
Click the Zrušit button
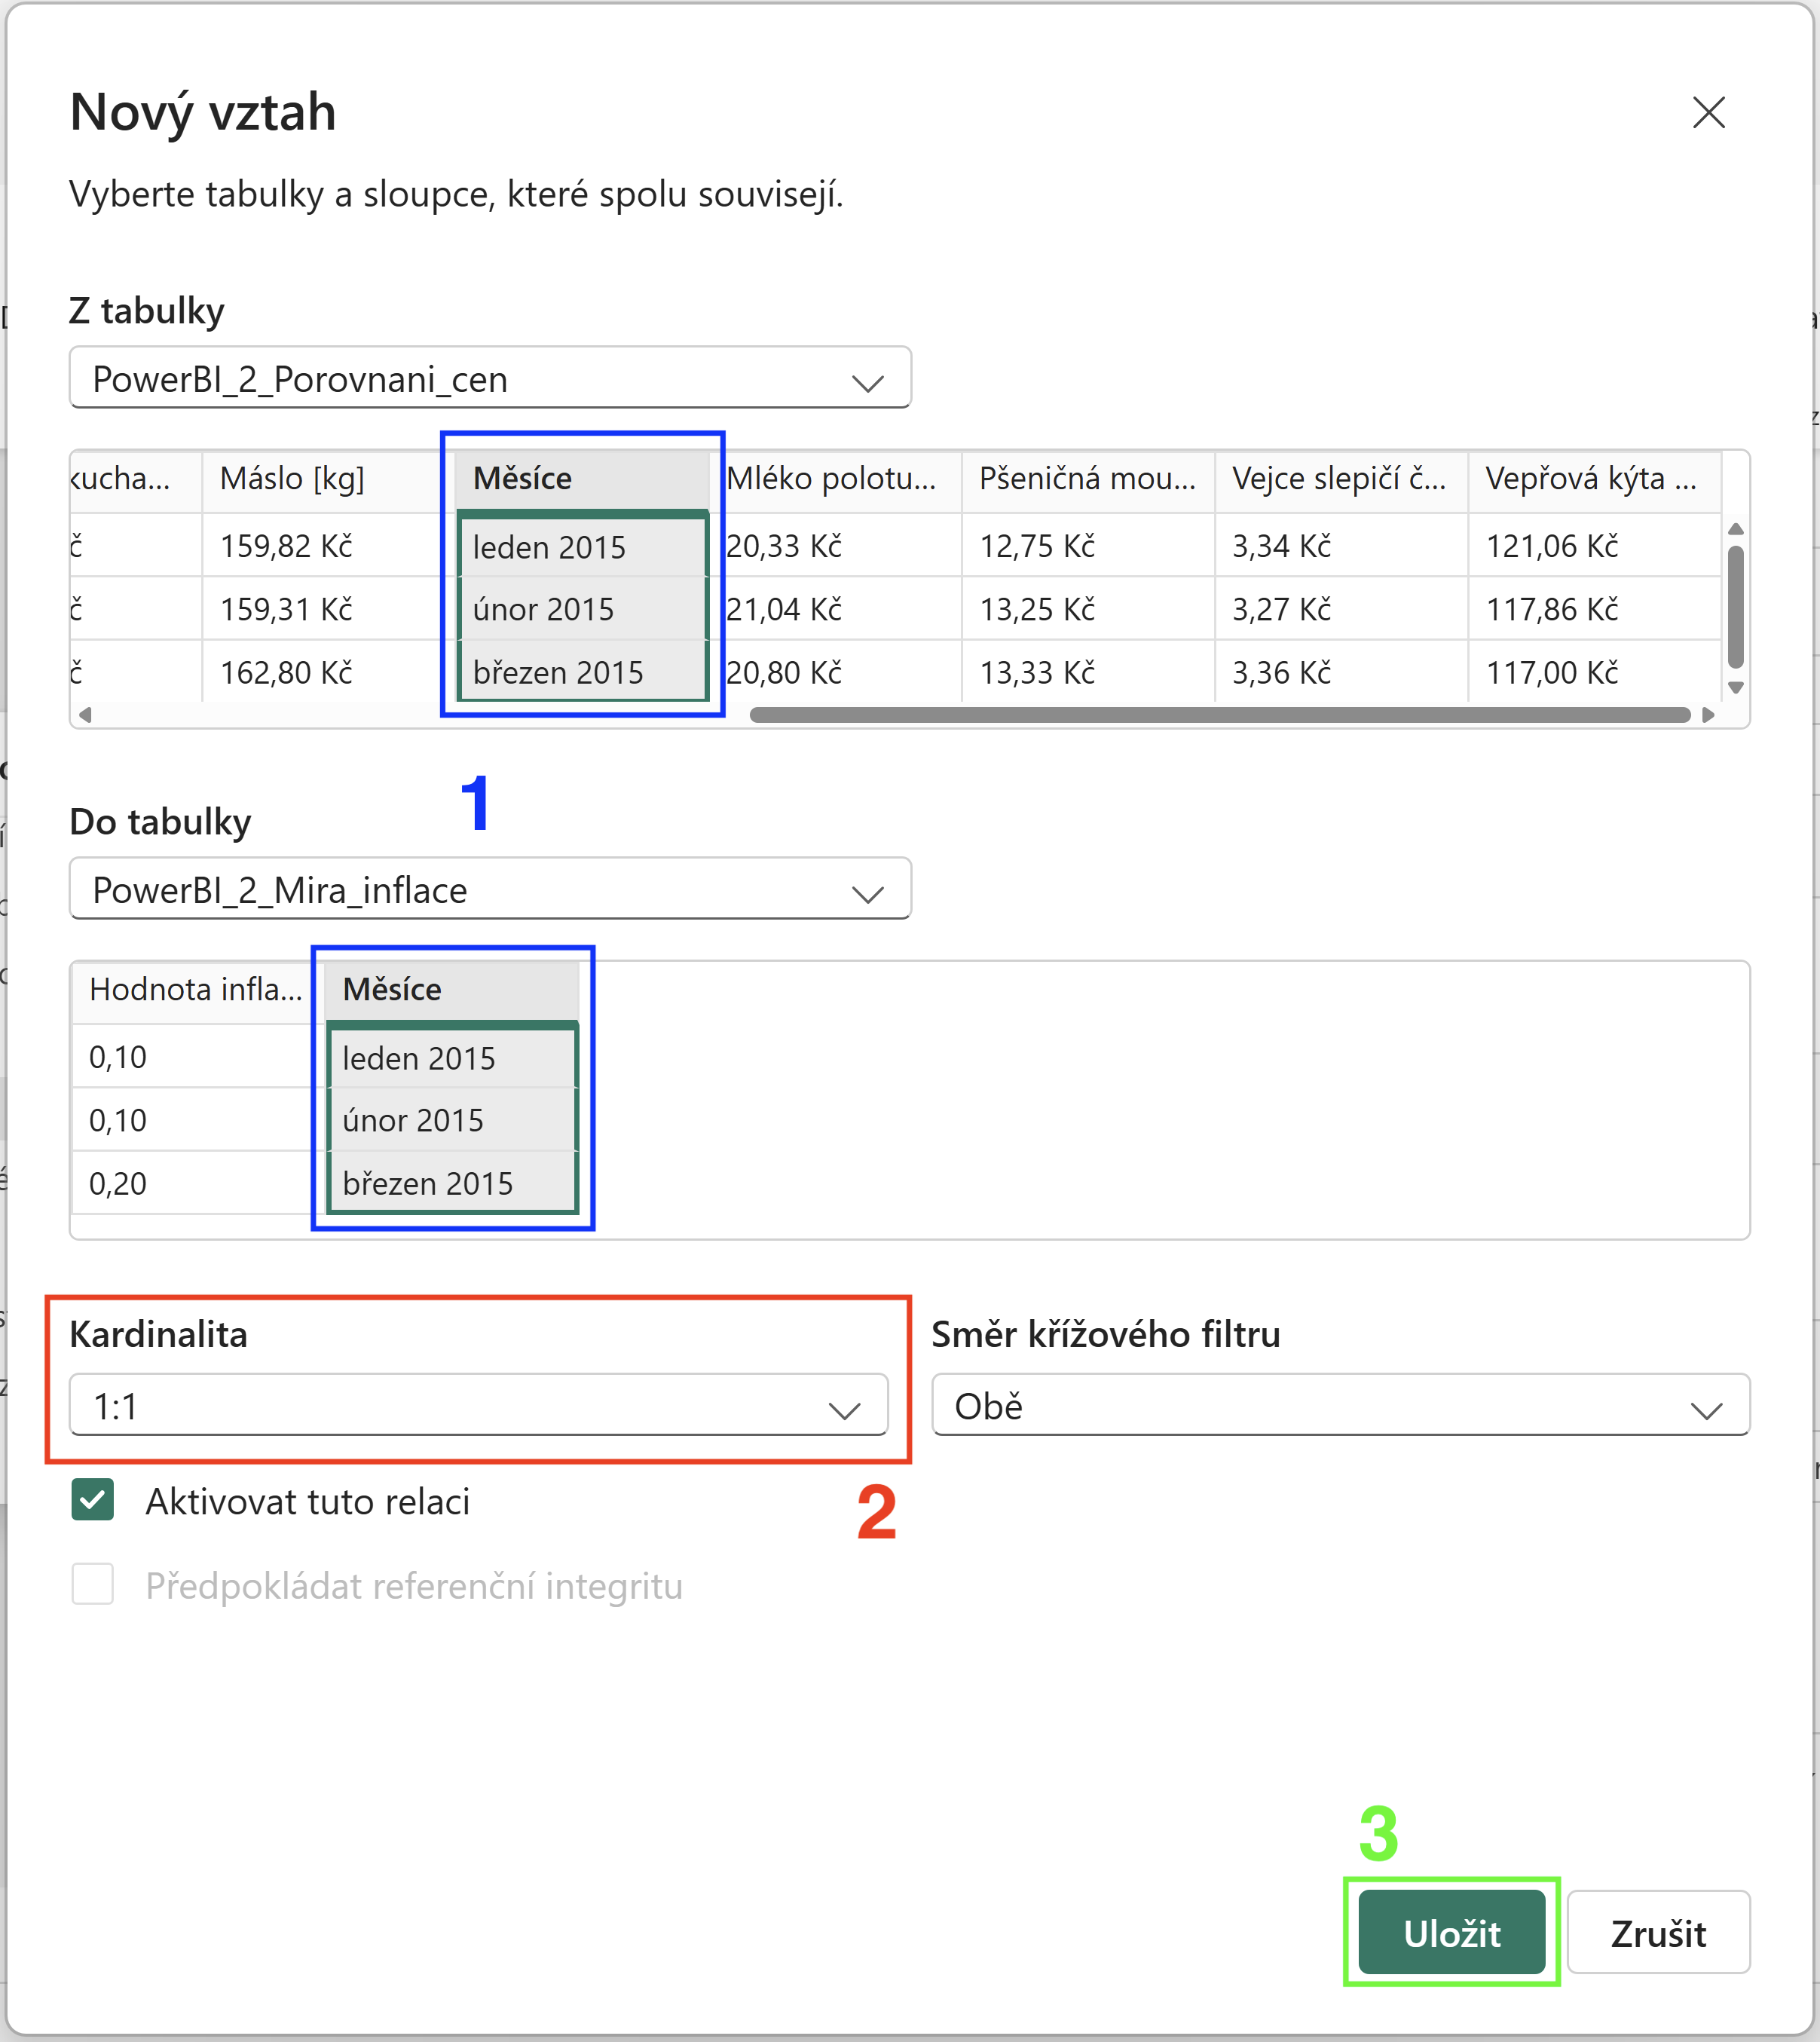click(1658, 1932)
